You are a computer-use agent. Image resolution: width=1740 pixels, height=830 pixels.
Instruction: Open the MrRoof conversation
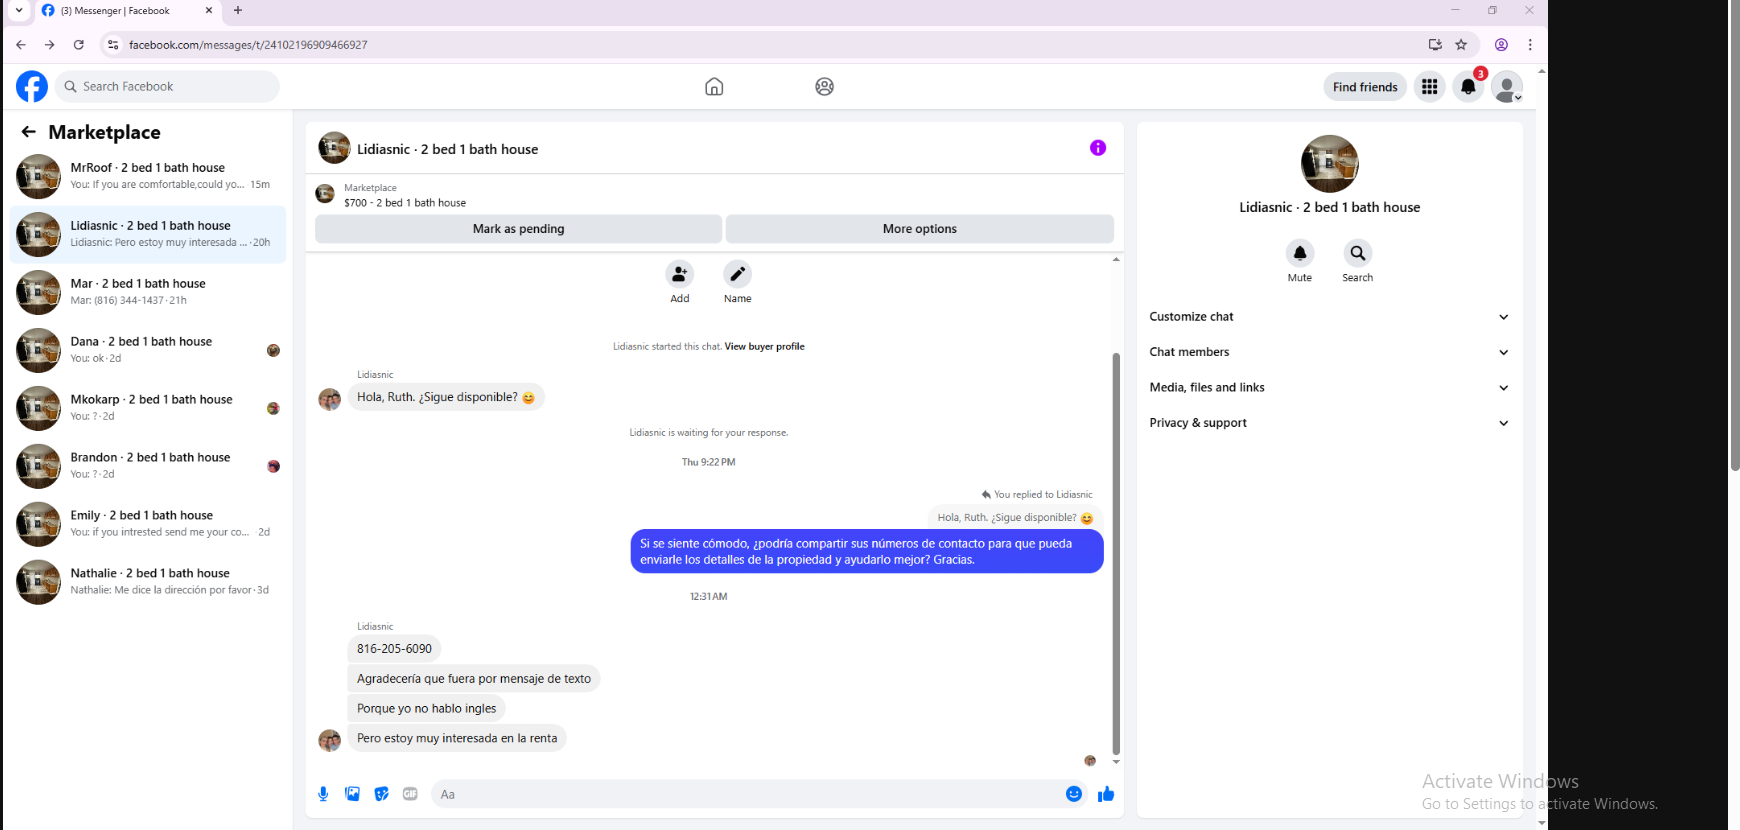[148, 177]
